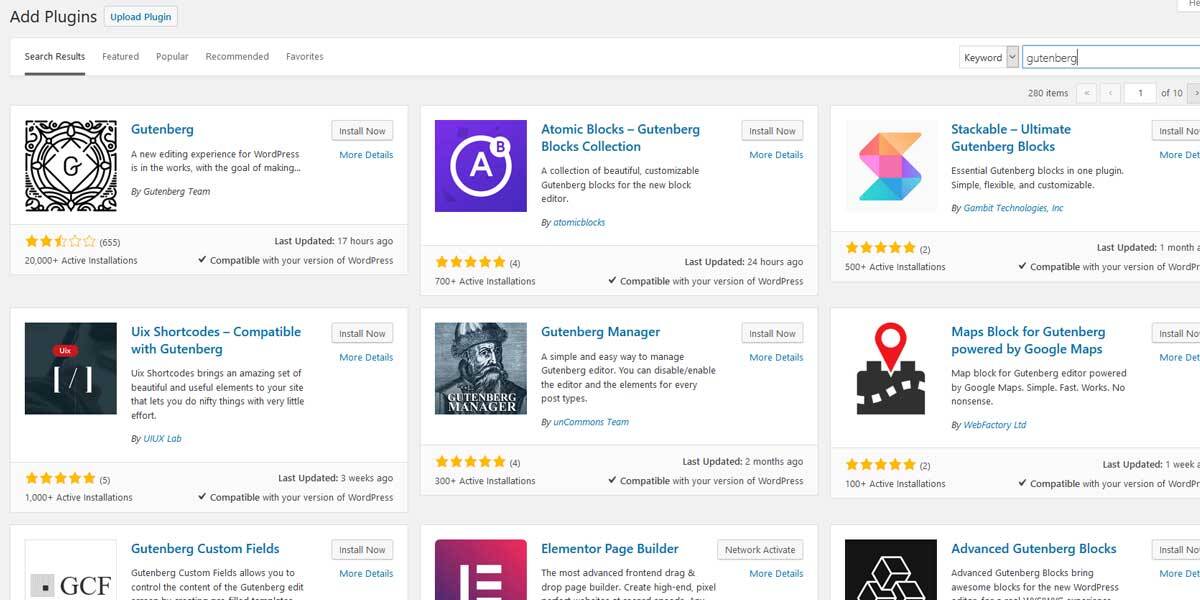The width and height of the screenshot is (1200, 600).
Task: Click the "1,000+ Active Installations" text
Action: pyautogui.click(x=79, y=498)
